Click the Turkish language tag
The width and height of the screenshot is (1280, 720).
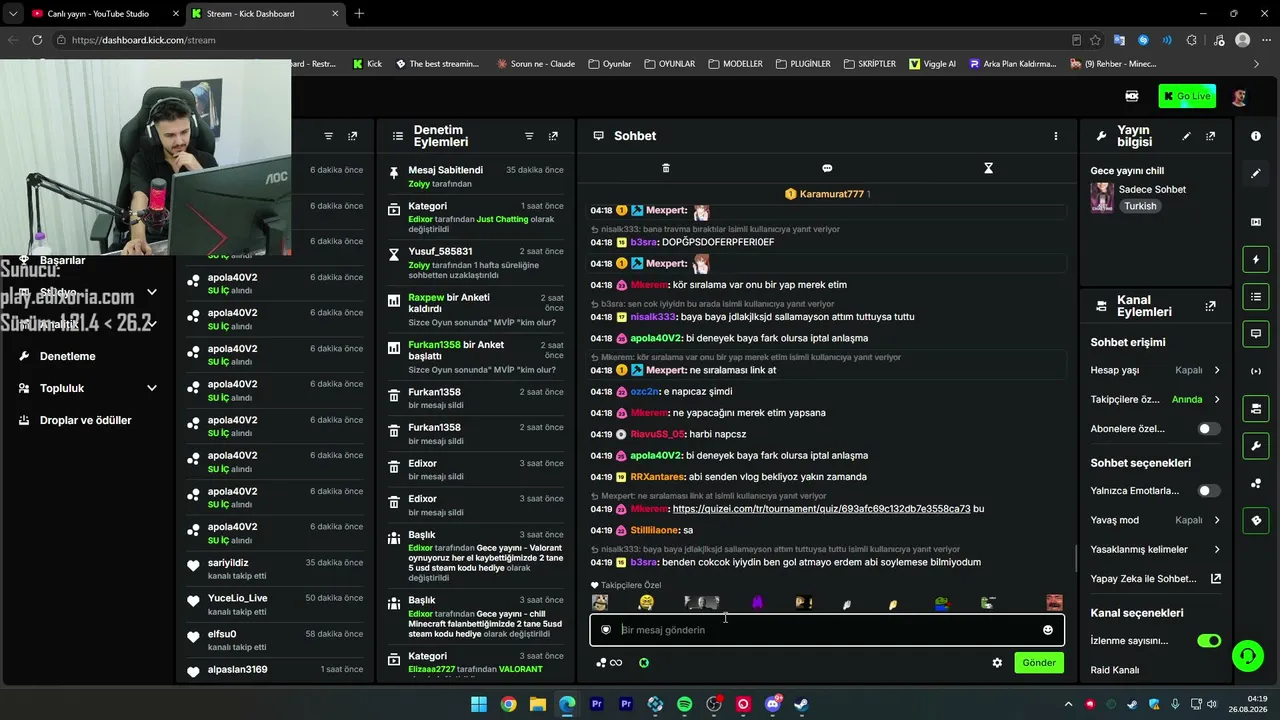pyautogui.click(x=1139, y=206)
